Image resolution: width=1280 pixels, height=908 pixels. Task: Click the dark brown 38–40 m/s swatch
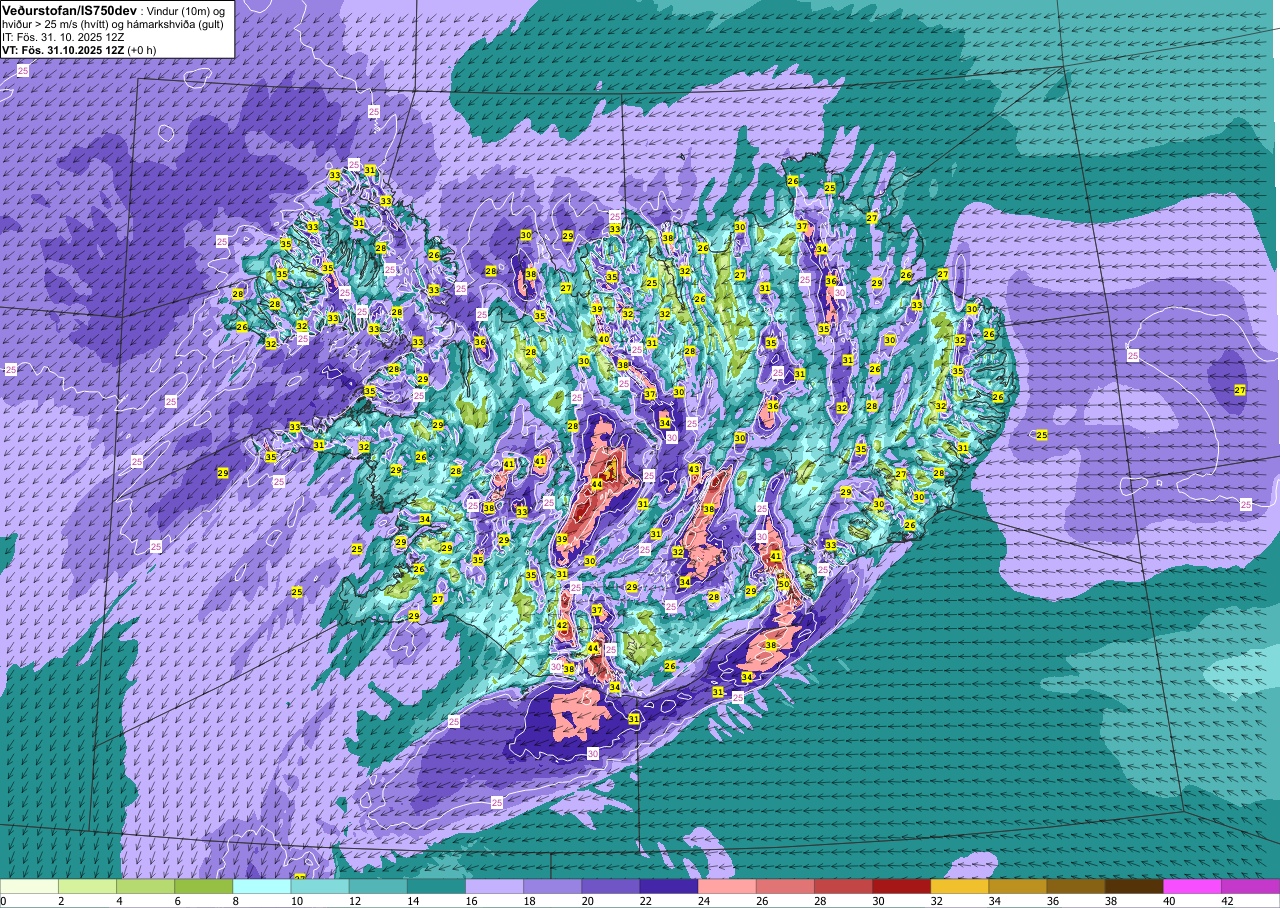click(1134, 886)
